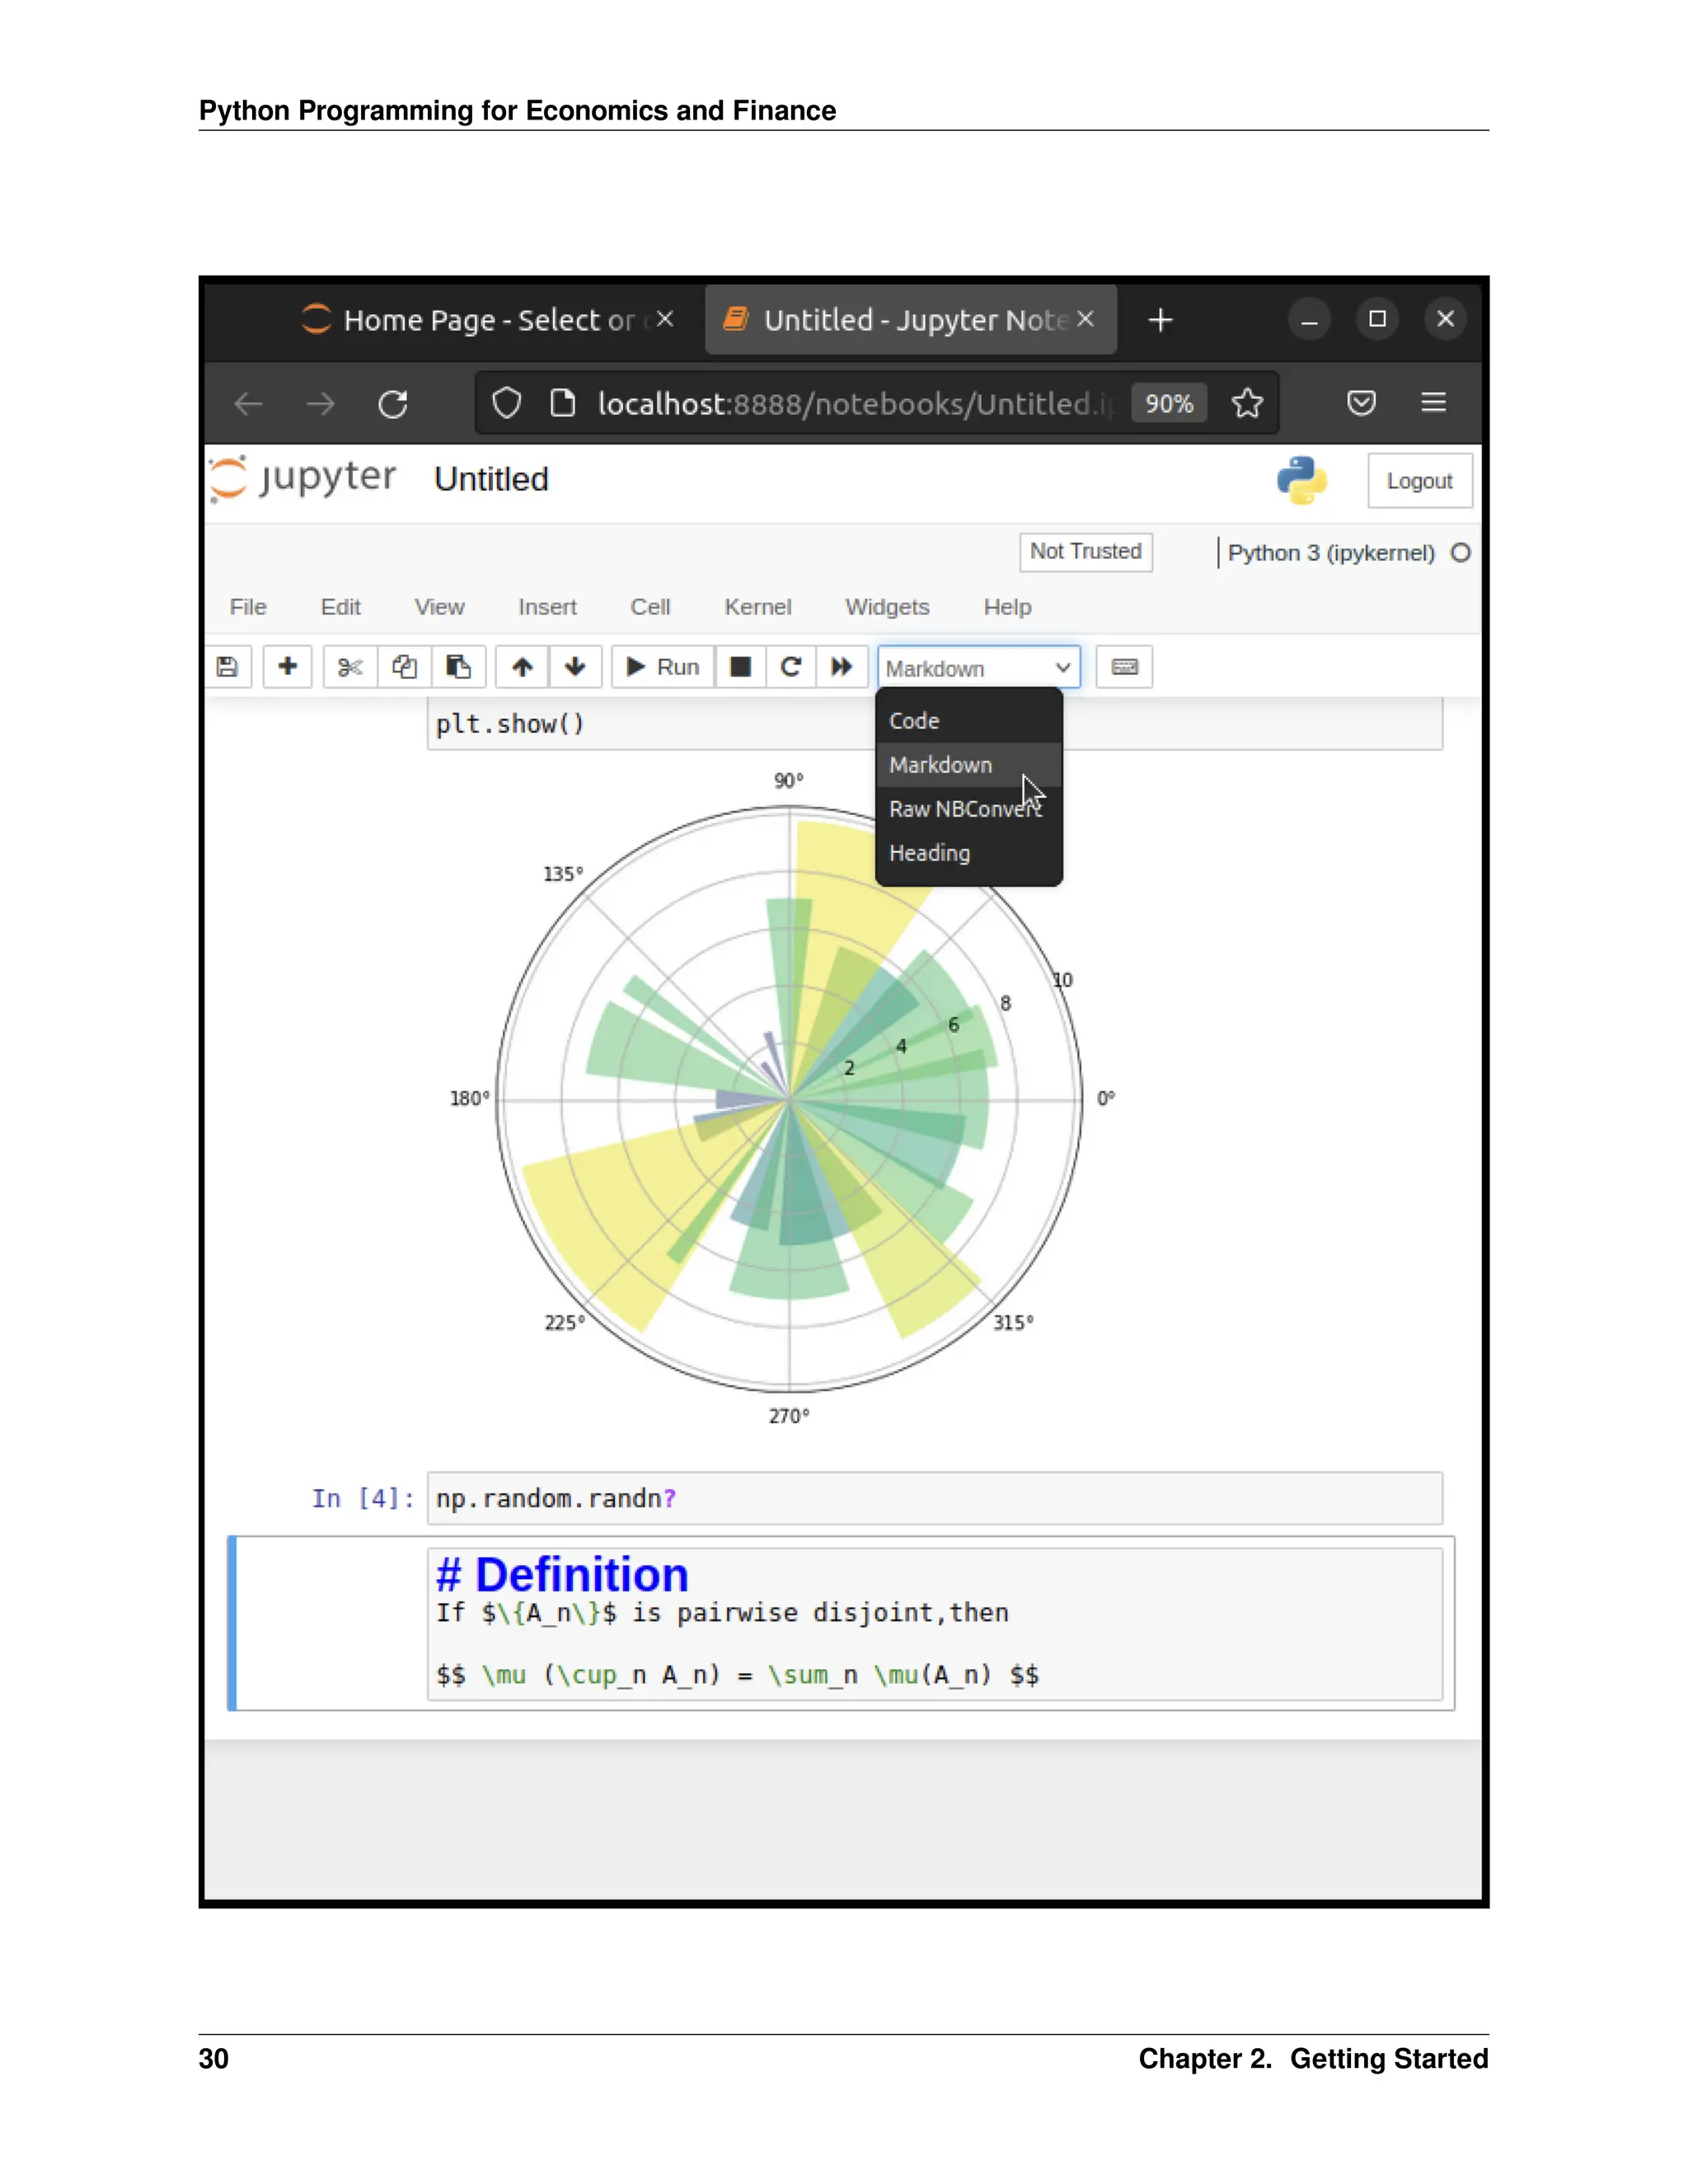This screenshot has width=1688, height=2184.
Task: Choose Heading in cell type list
Action: pyautogui.click(x=929, y=853)
